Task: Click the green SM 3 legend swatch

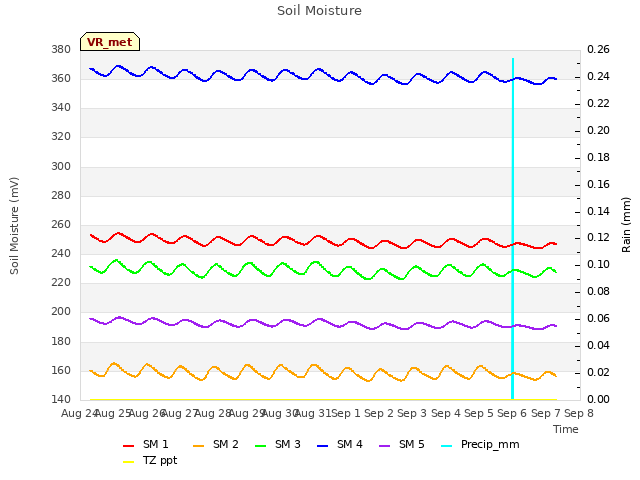Action: 260,446
